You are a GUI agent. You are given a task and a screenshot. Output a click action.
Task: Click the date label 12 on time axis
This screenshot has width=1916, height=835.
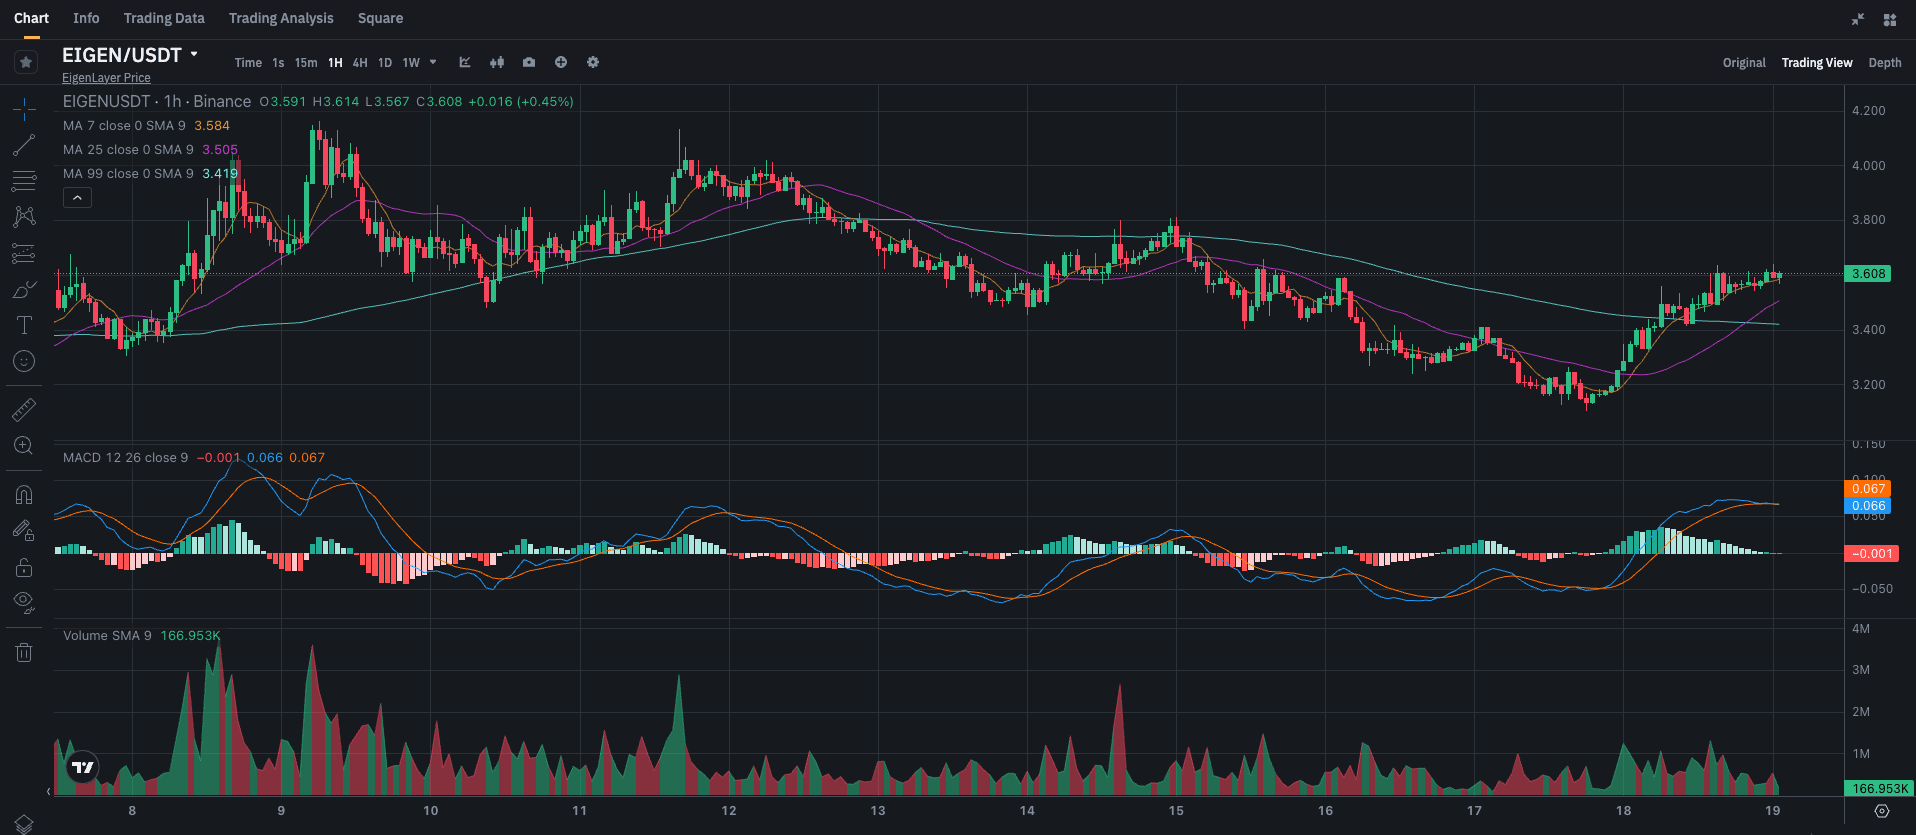[729, 811]
